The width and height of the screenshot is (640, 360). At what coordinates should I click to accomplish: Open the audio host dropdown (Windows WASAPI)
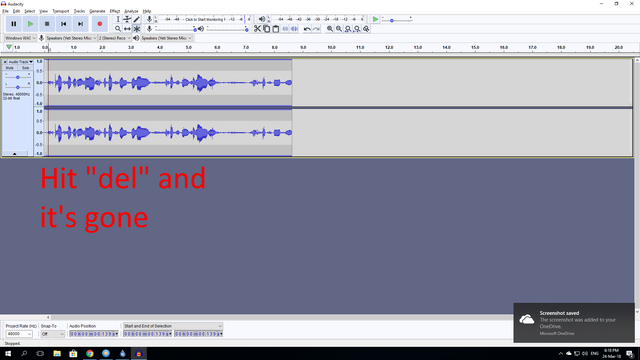coord(20,38)
